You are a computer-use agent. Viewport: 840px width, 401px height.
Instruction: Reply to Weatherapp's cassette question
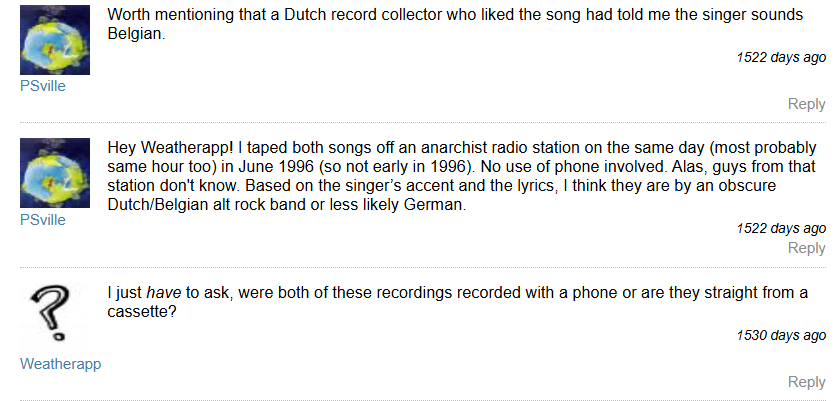click(x=806, y=382)
